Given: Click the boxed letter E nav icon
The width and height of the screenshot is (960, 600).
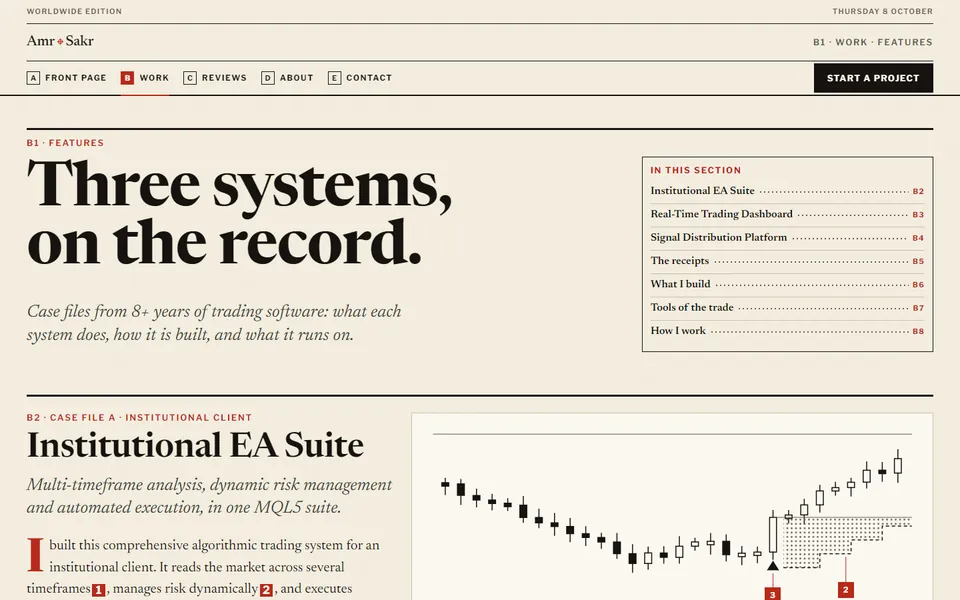Looking at the screenshot, I should click(334, 78).
